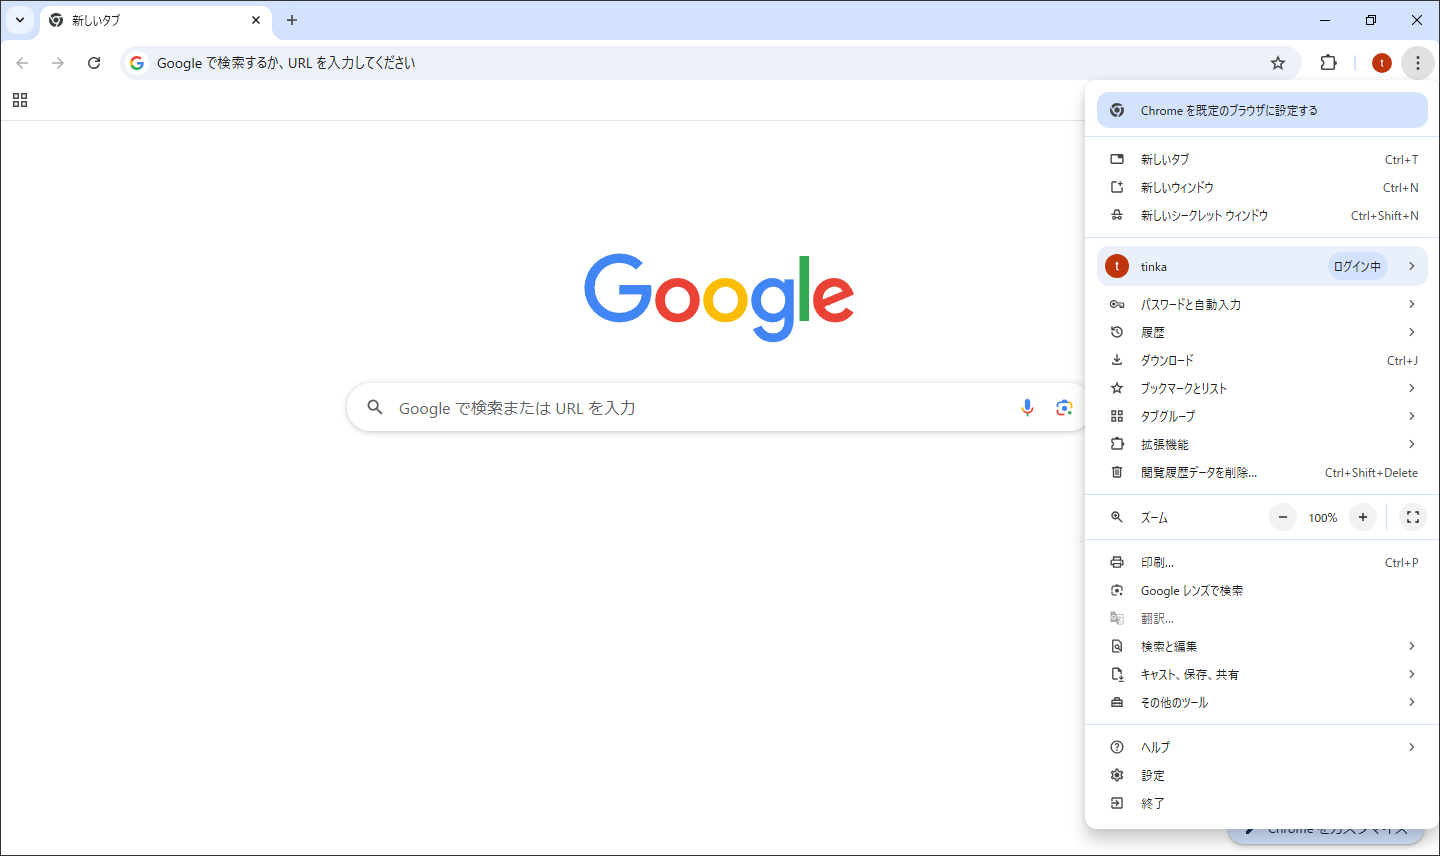The image size is (1440, 856).
Task: Expand the ヘルプ submenu arrow
Action: click(1411, 747)
